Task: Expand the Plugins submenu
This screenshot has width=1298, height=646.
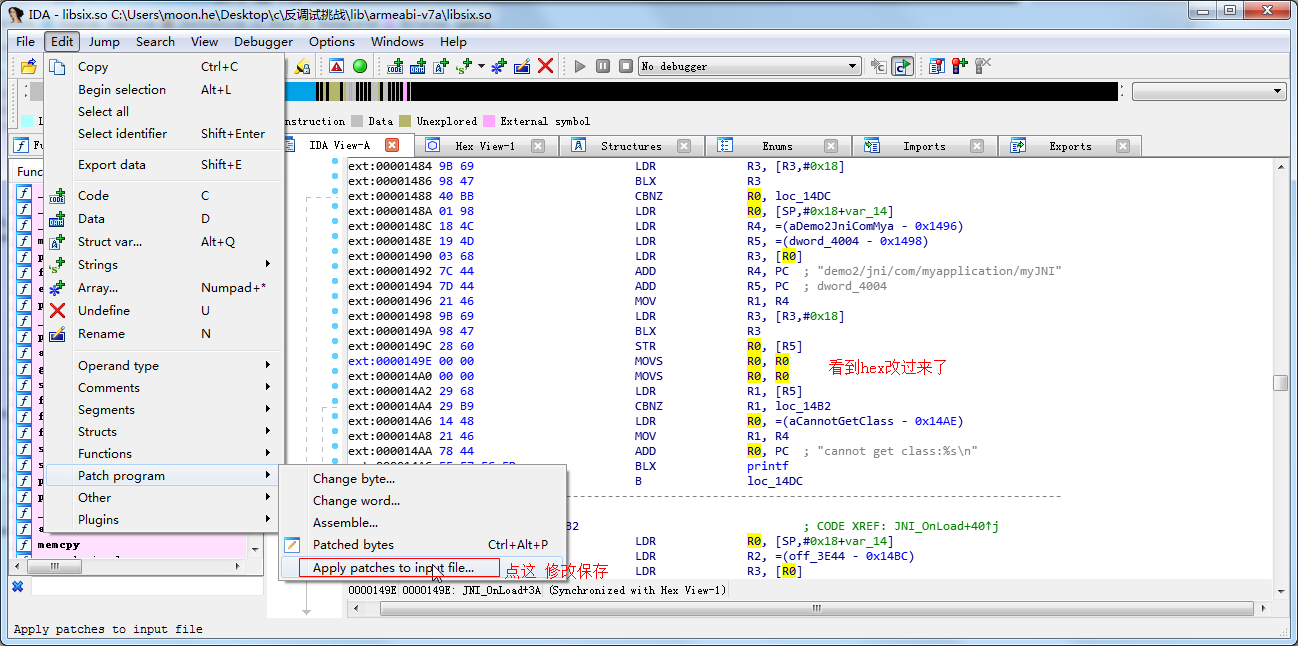Action: [x=164, y=519]
